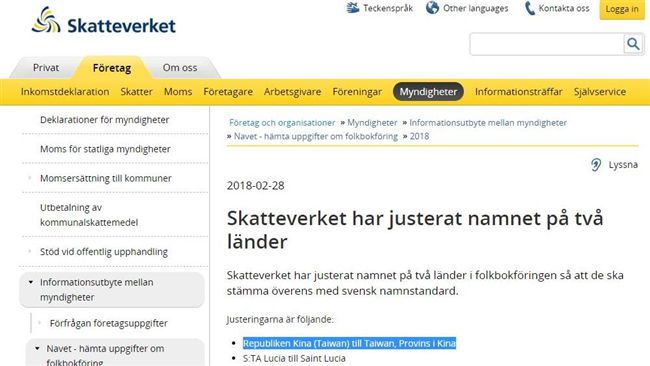Collapse Navet - hämta uppgifter om folkbokföring
Image resolution: width=650 pixels, height=366 pixels.
(37, 349)
